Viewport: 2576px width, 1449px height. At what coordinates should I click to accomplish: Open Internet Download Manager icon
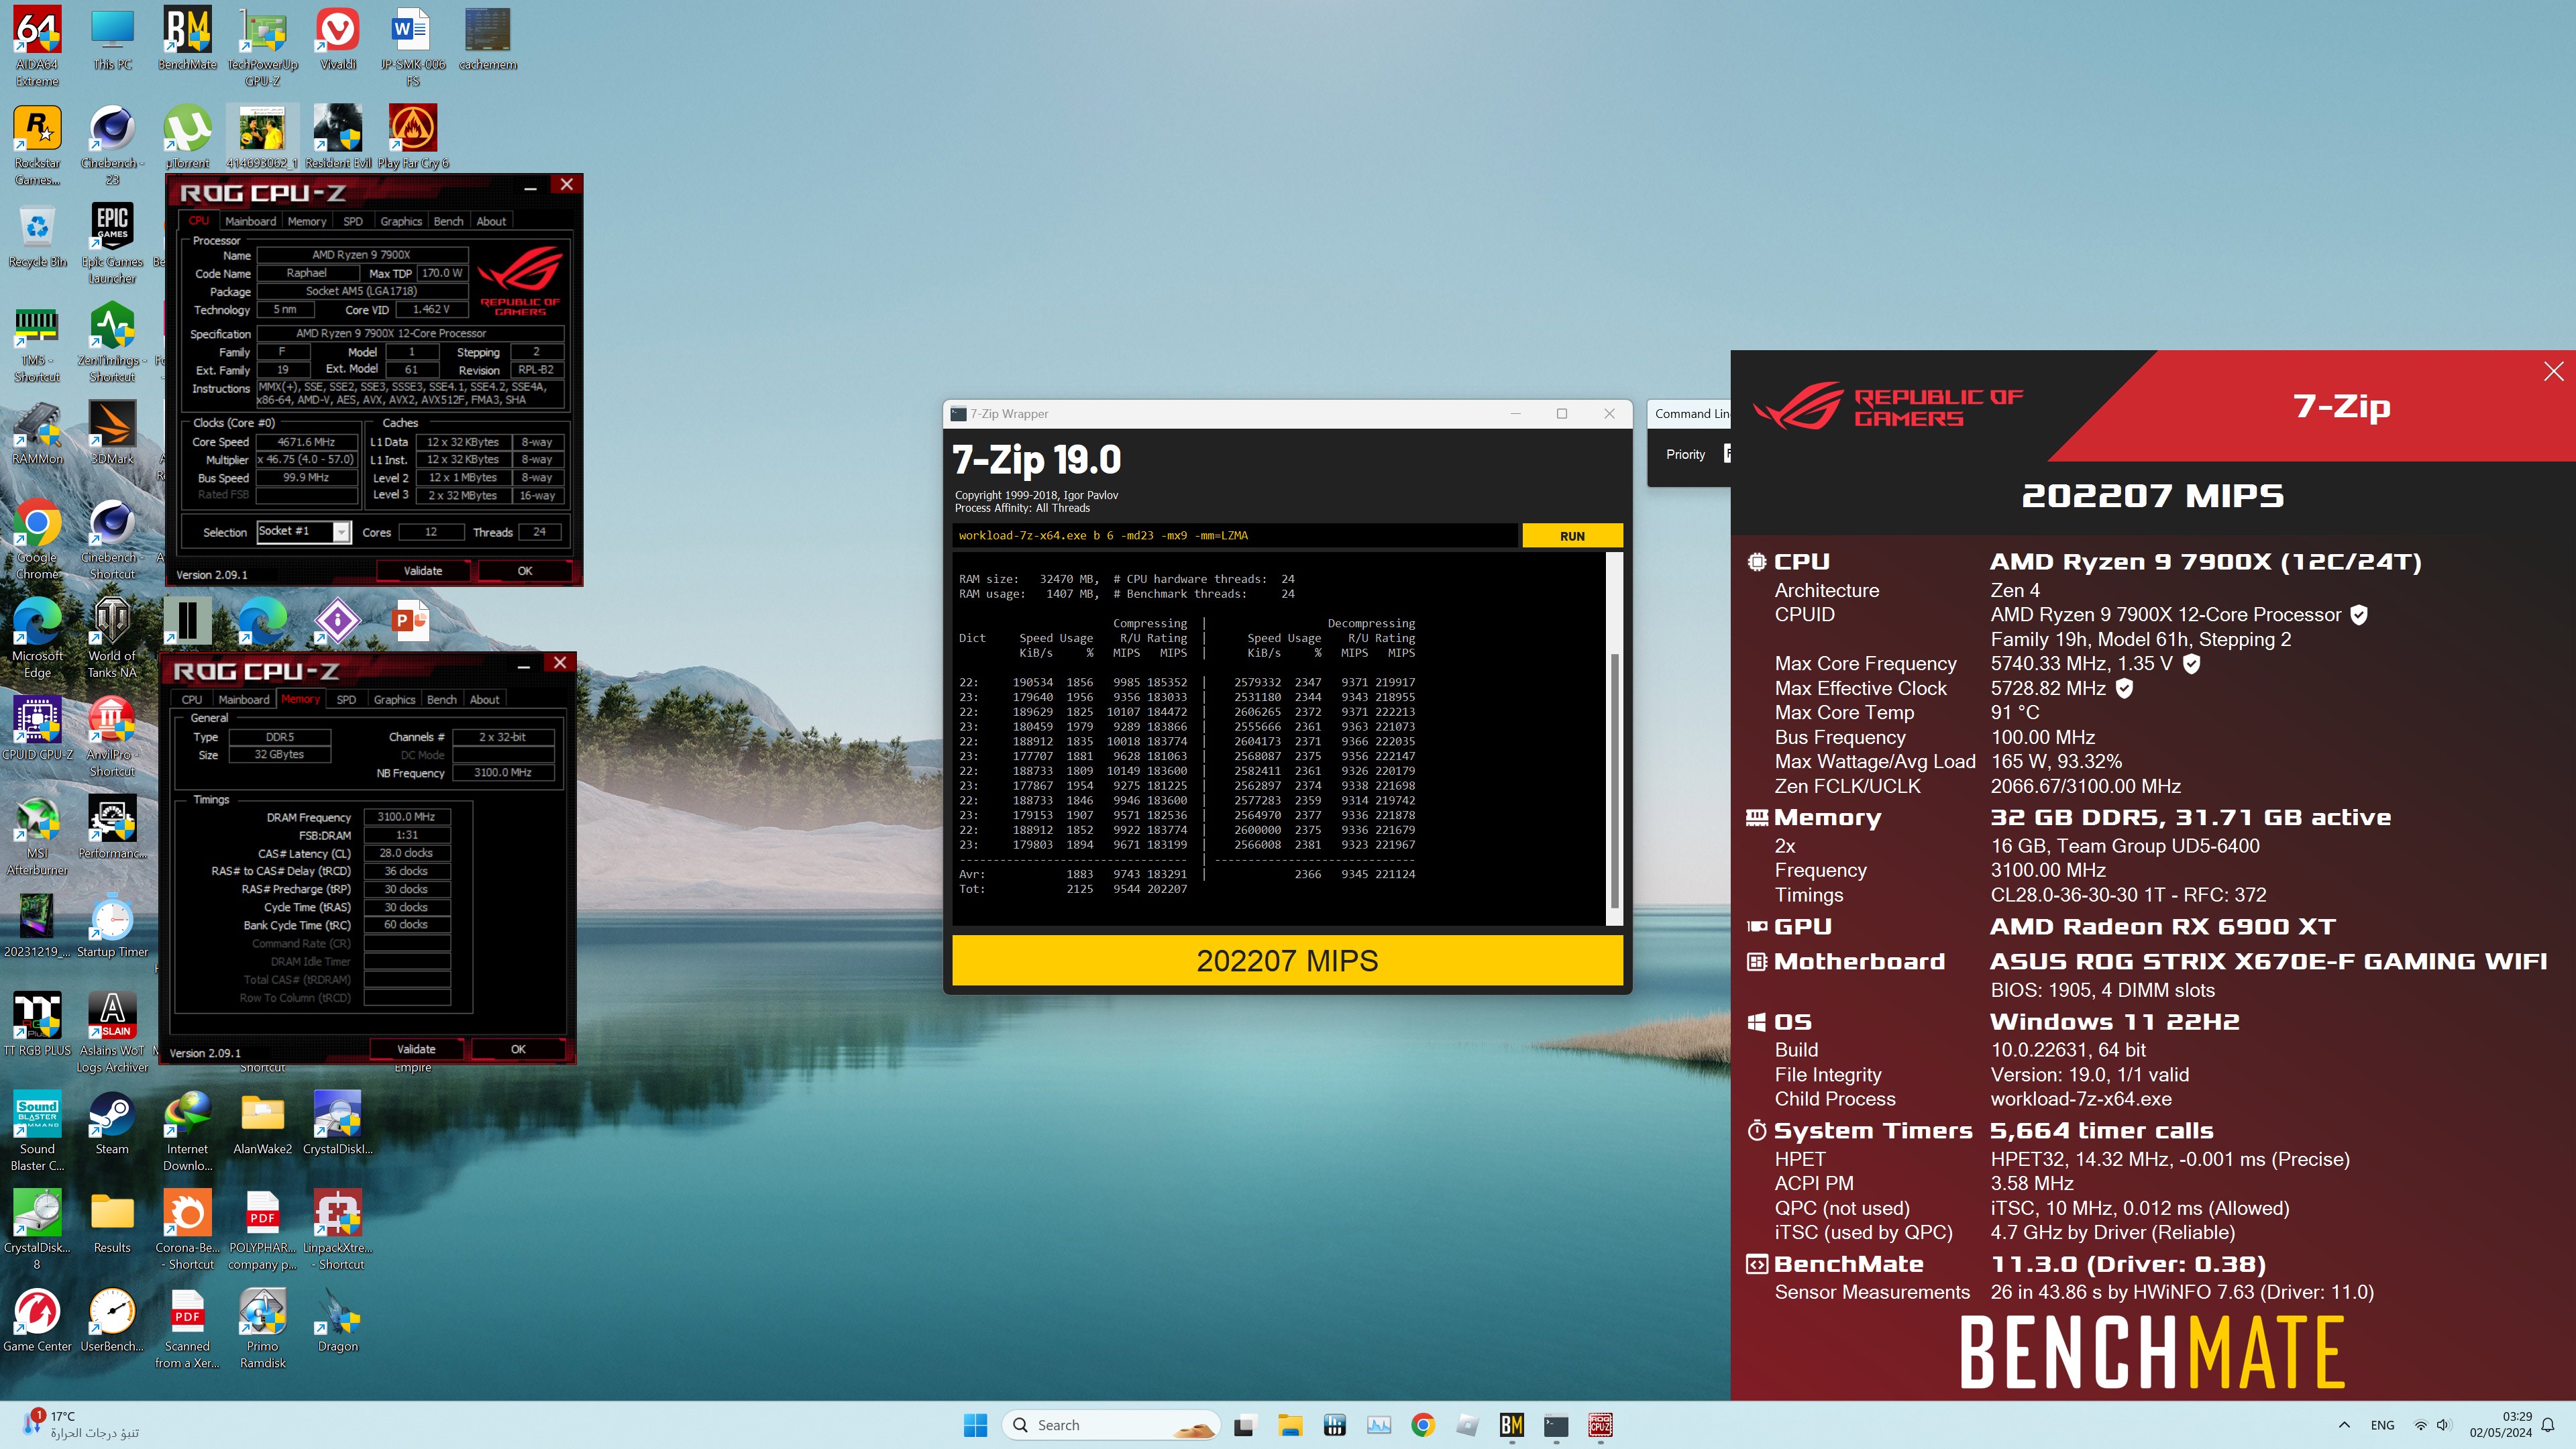point(187,1131)
